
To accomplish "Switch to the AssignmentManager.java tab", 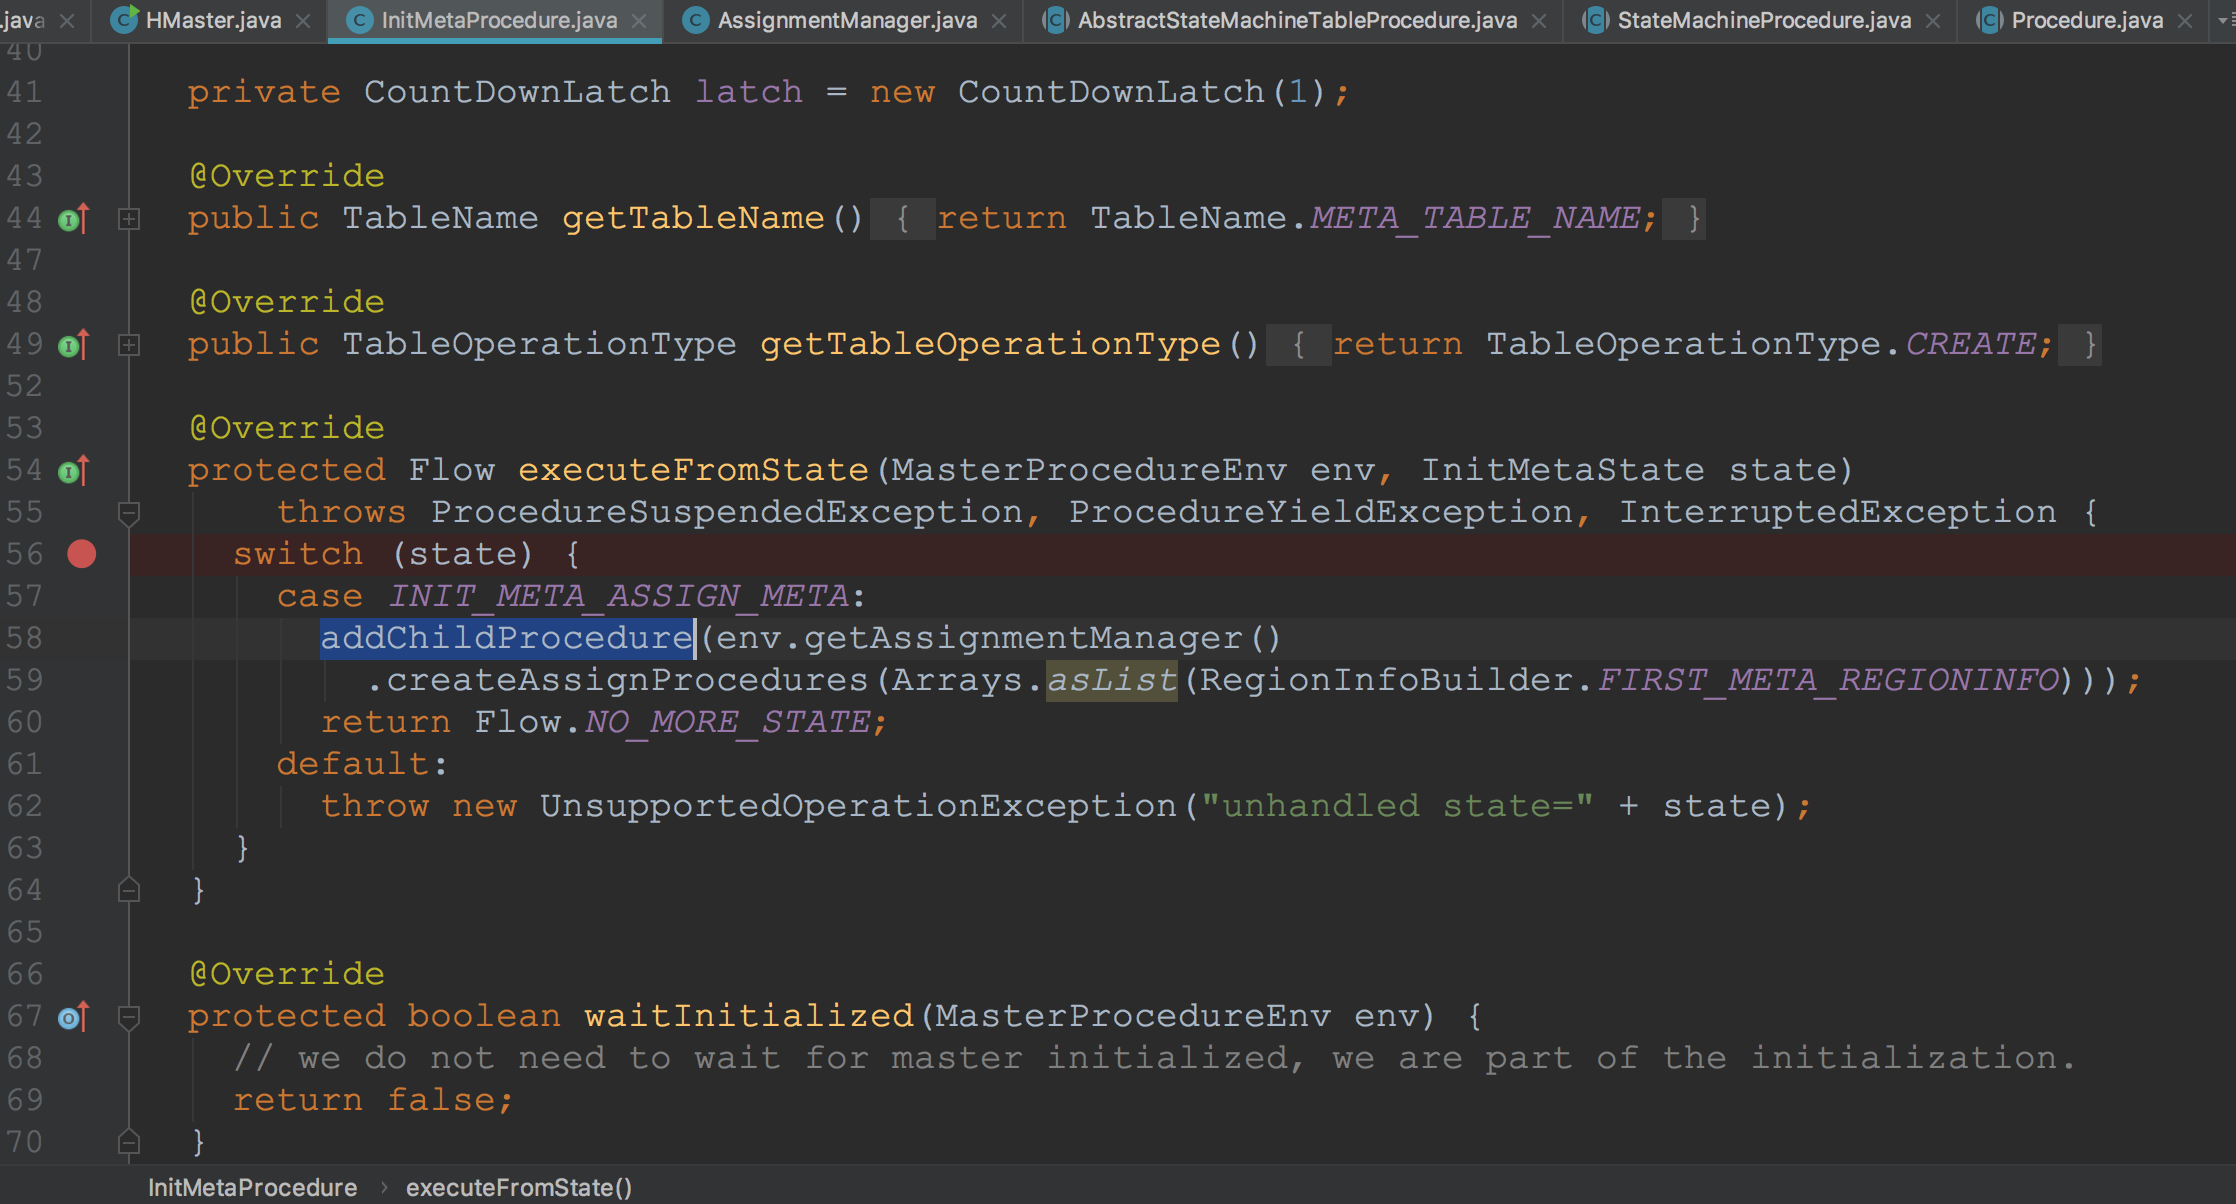I will (846, 20).
